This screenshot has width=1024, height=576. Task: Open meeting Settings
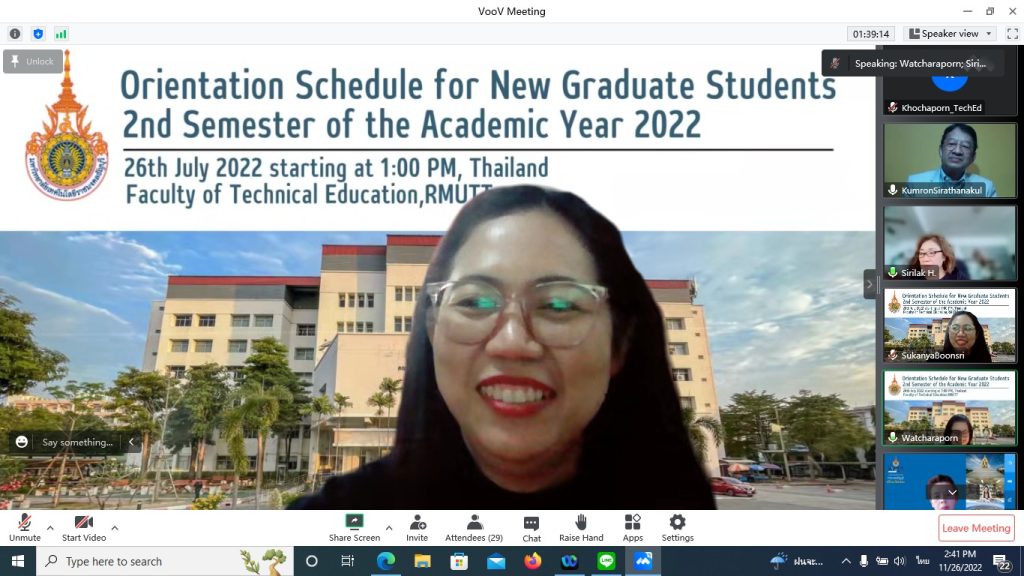[x=677, y=528]
